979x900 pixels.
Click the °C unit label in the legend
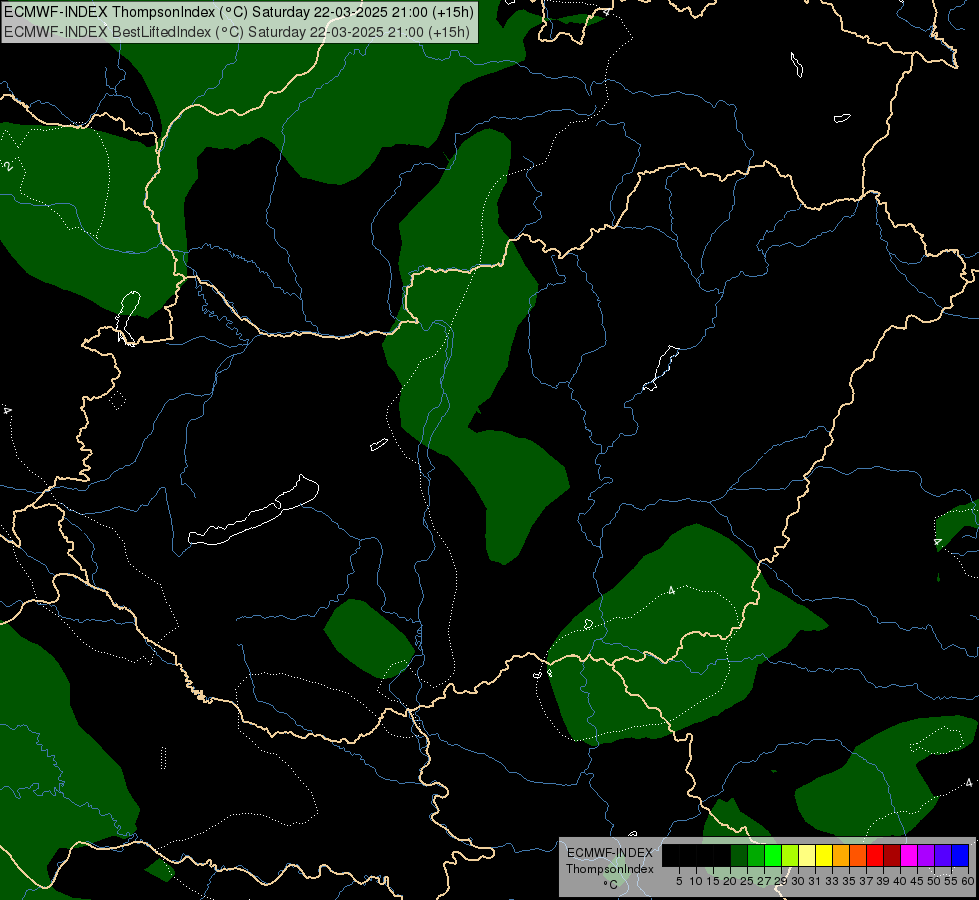coord(610,884)
